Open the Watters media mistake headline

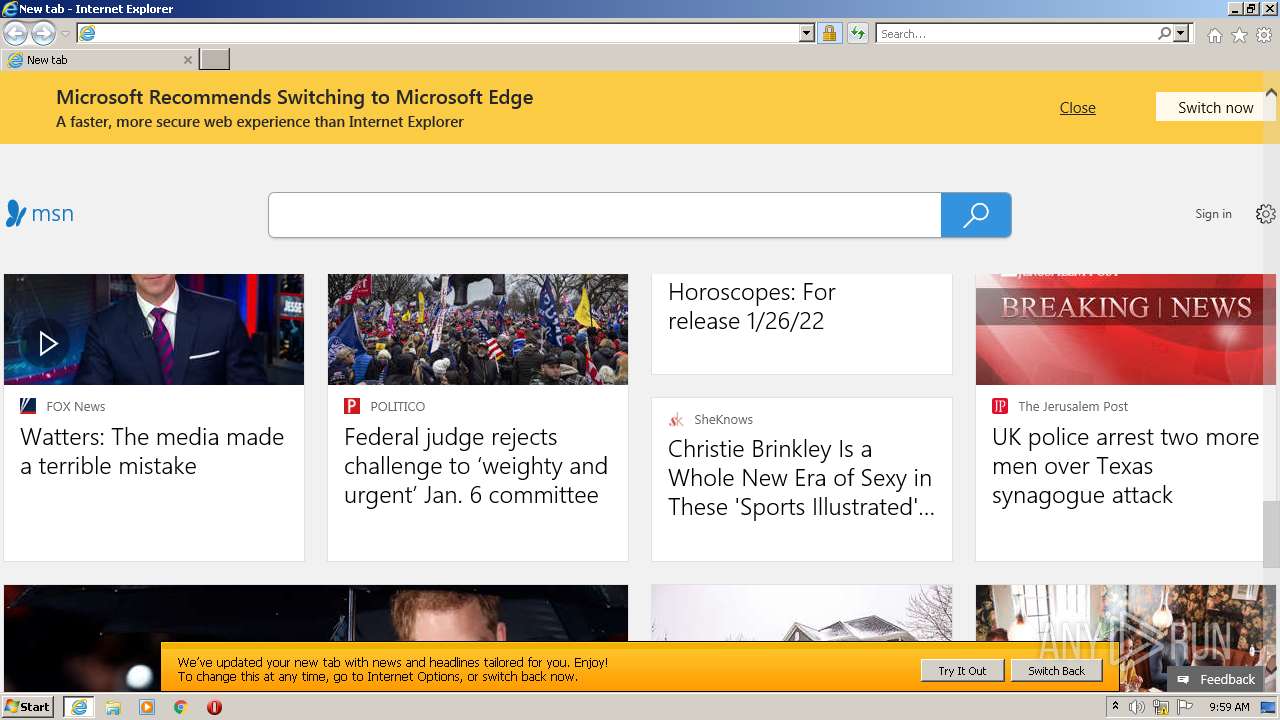tap(152, 451)
